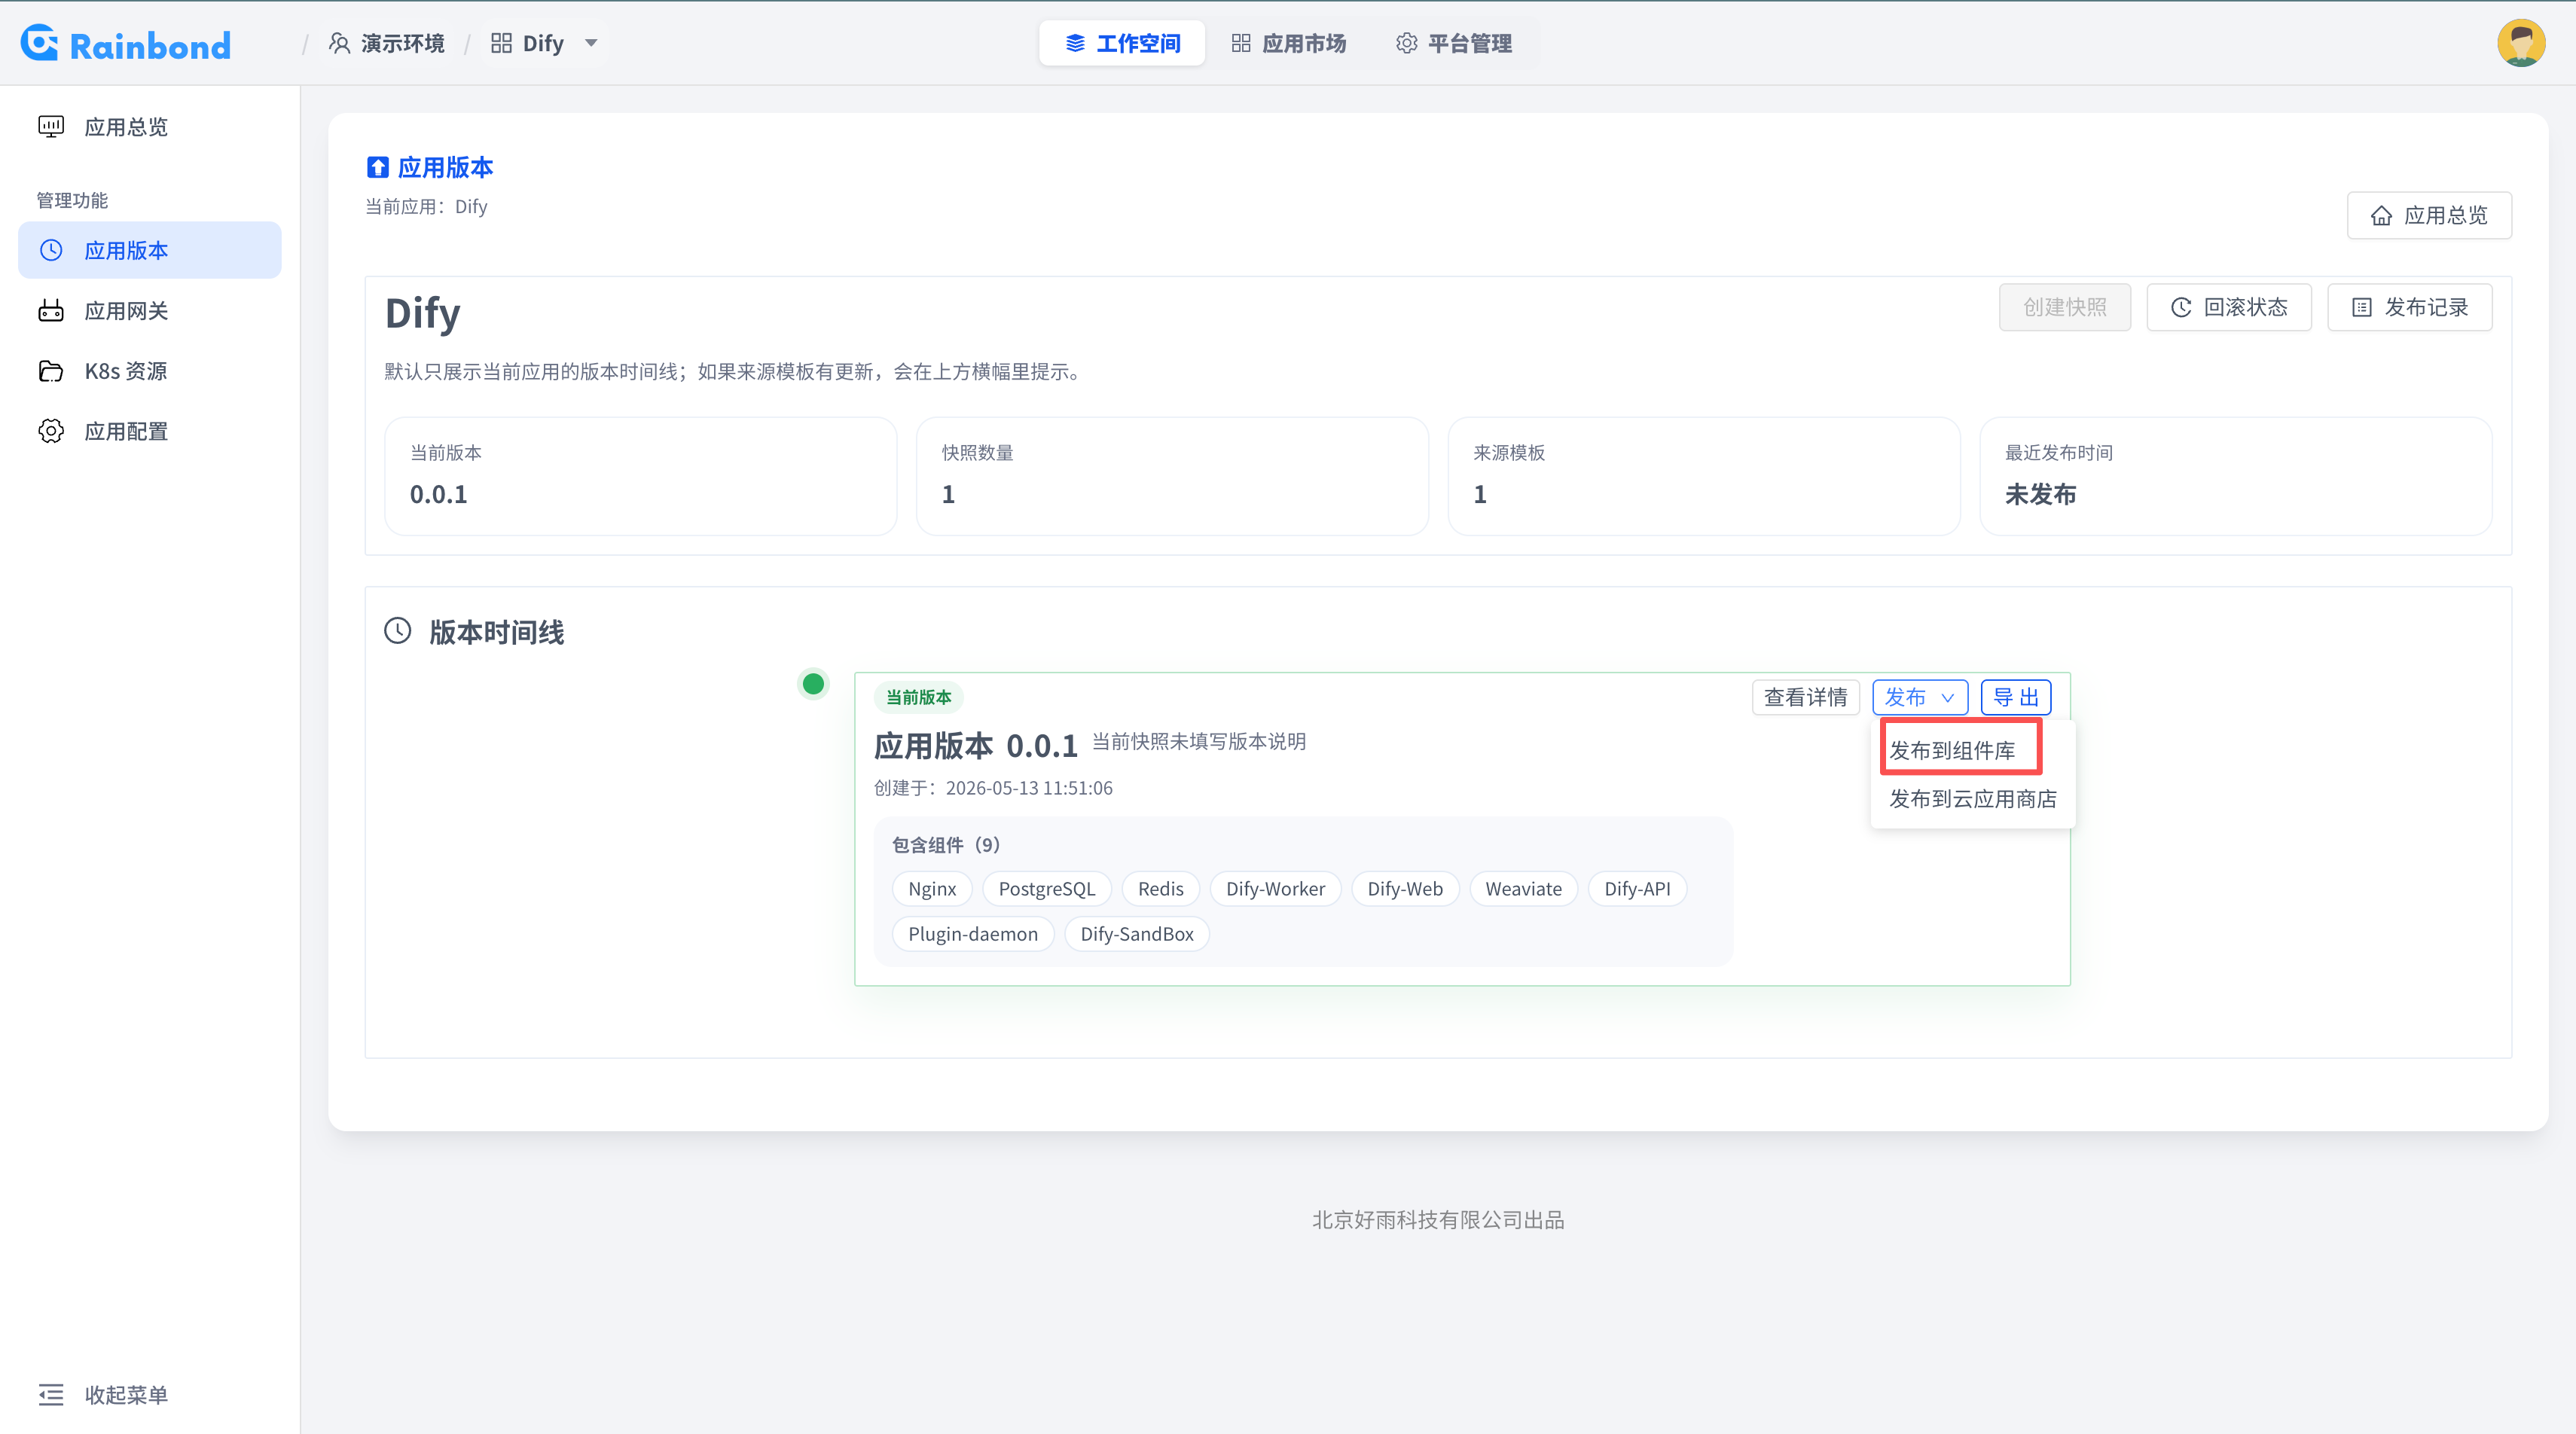The image size is (2576, 1434).
Task: Click the 回滚状态 rollback icon
Action: (x=2181, y=307)
